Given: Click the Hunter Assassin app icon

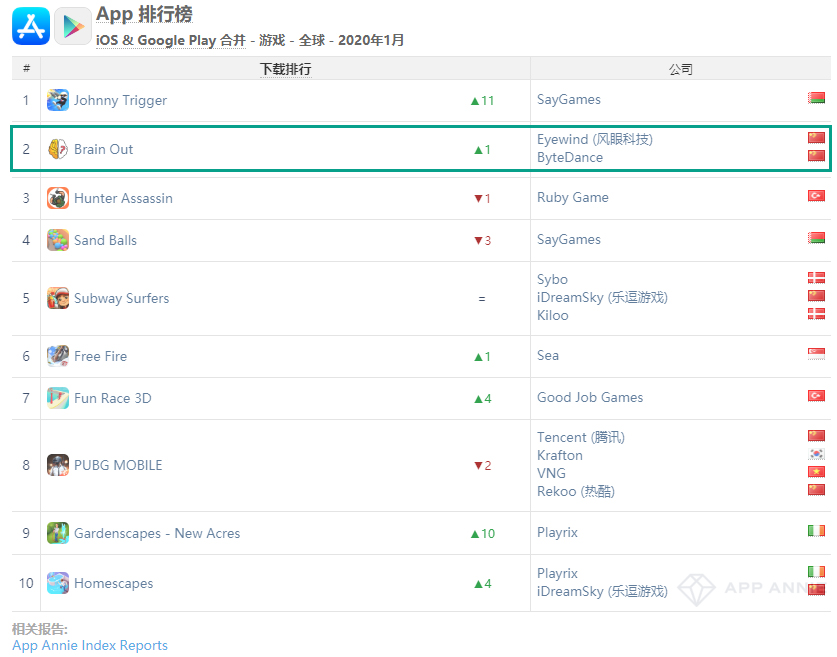Looking at the screenshot, I should click(x=58, y=198).
